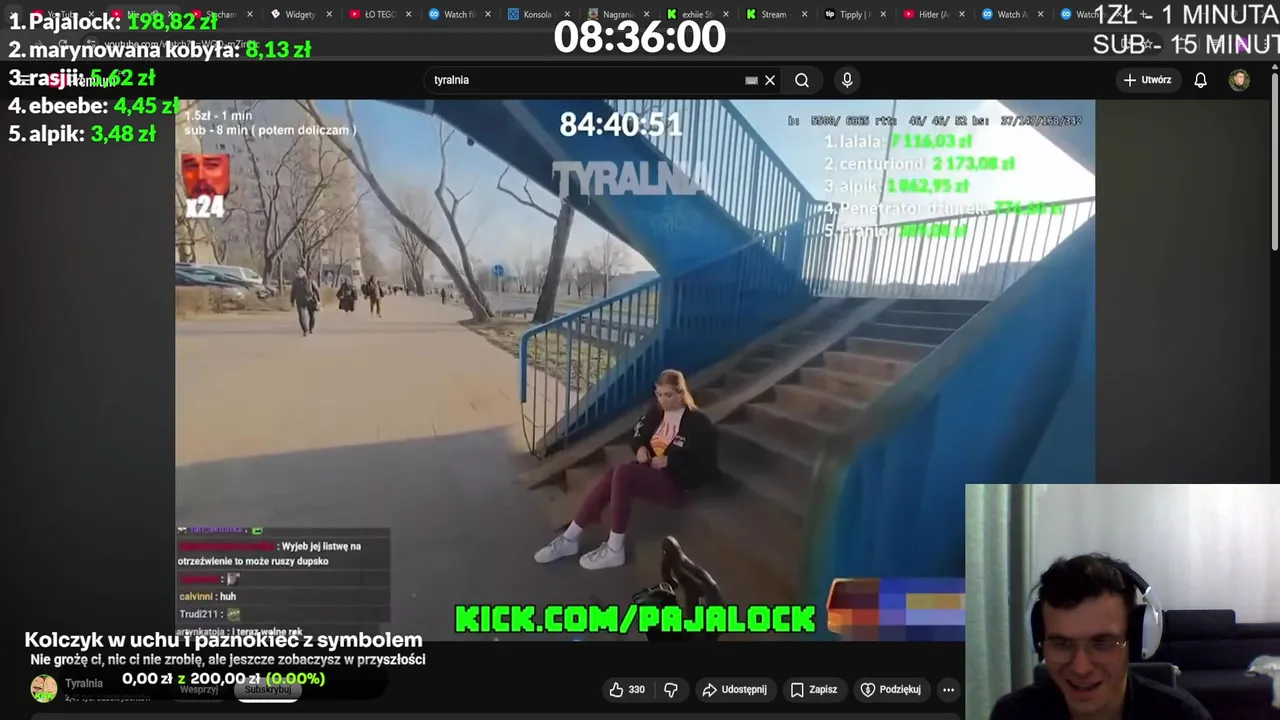Open the Tyralnia channel name link
This screenshot has height=720, width=1280.
pyautogui.click(x=84, y=683)
